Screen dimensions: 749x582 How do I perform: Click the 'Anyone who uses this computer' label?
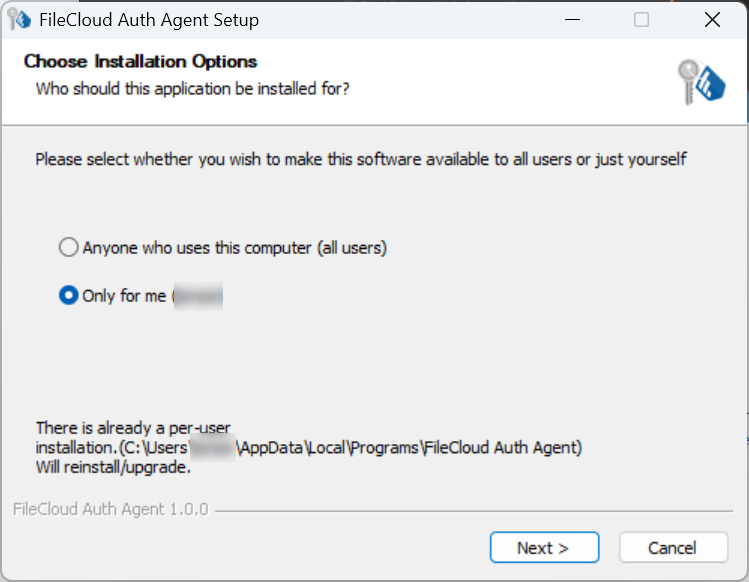click(234, 247)
